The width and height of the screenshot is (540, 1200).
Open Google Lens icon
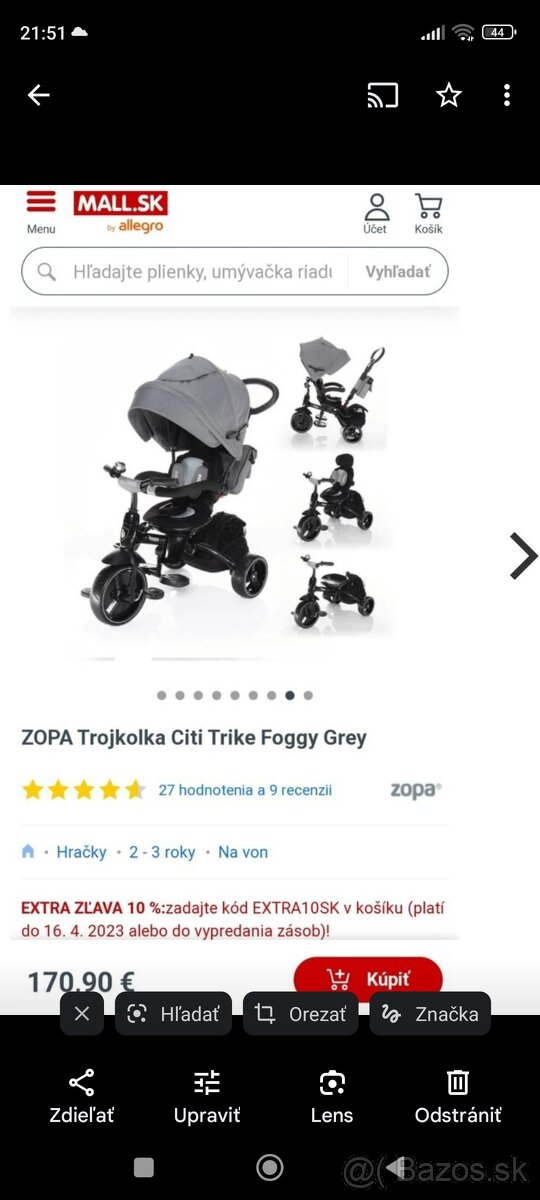[332, 1096]
